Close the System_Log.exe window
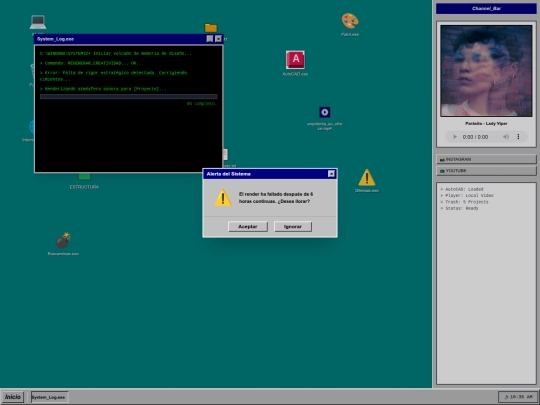 [x=218, y=39]
